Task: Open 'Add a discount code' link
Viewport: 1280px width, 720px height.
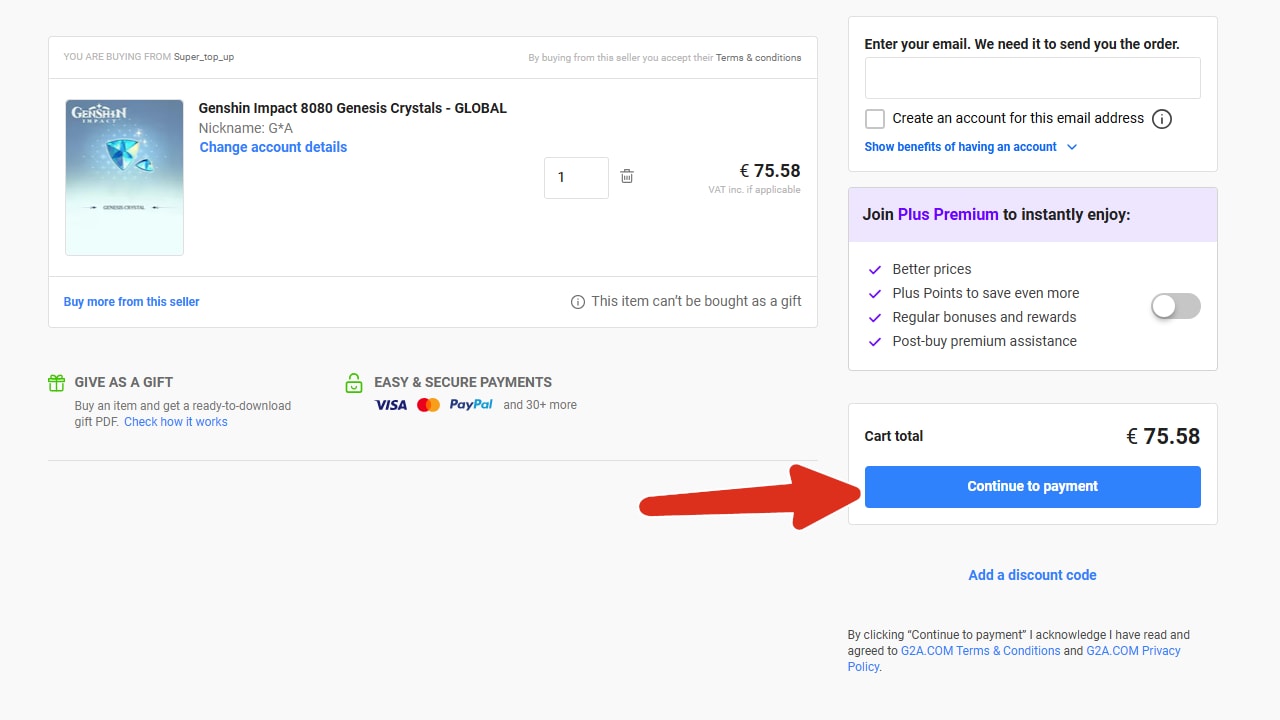Action: click(1032, 575)
